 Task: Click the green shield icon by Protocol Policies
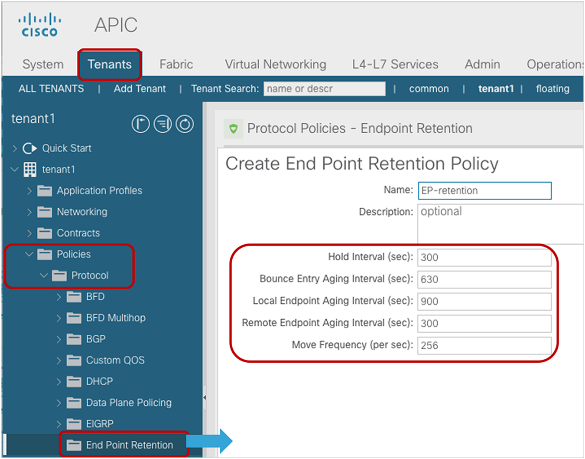234,129
